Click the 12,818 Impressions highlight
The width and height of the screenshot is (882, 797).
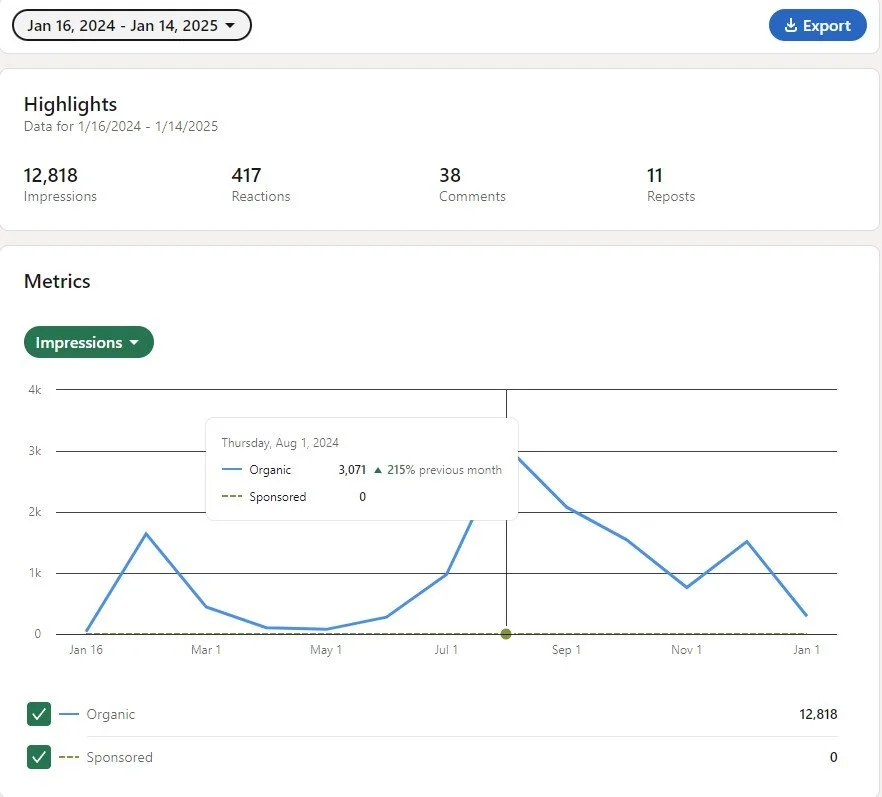[x=60, y=184]
